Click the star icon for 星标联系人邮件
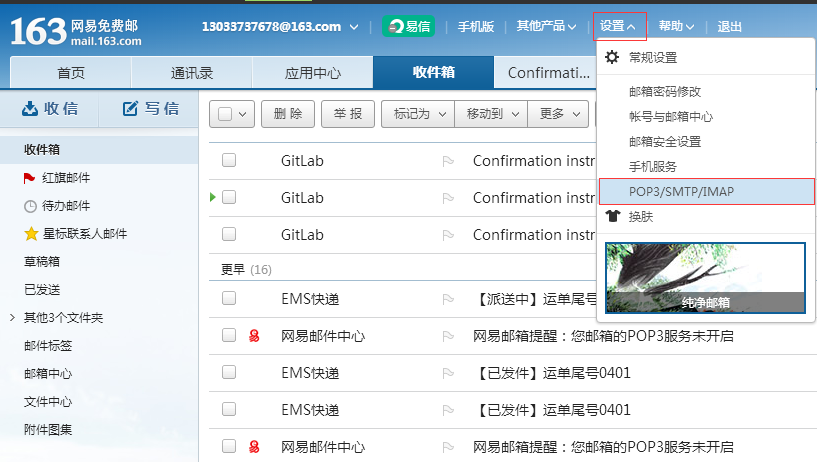Viewport: 817px width, 462px height. point(31,234)
